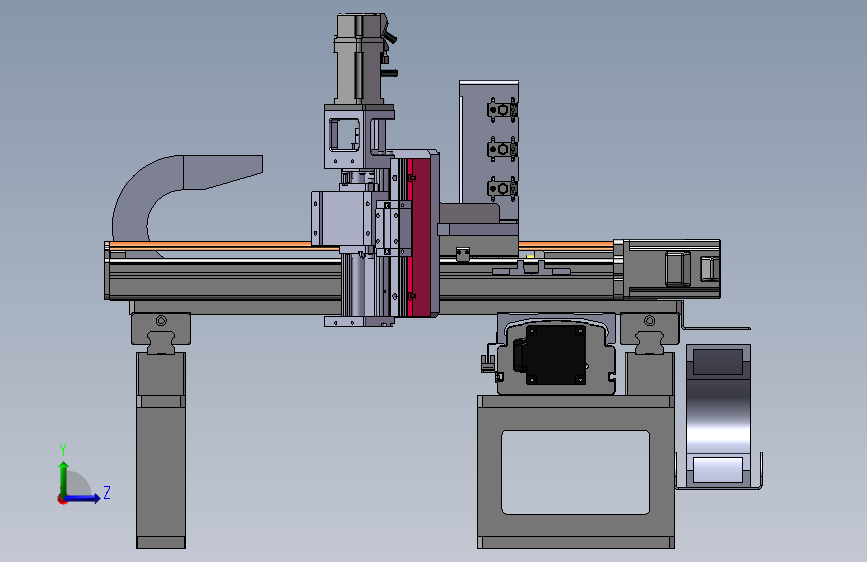The height and width of the screenshot is (562, 867).
Task: Click the 'Y' axis label
Action: [x=63, y=449]
